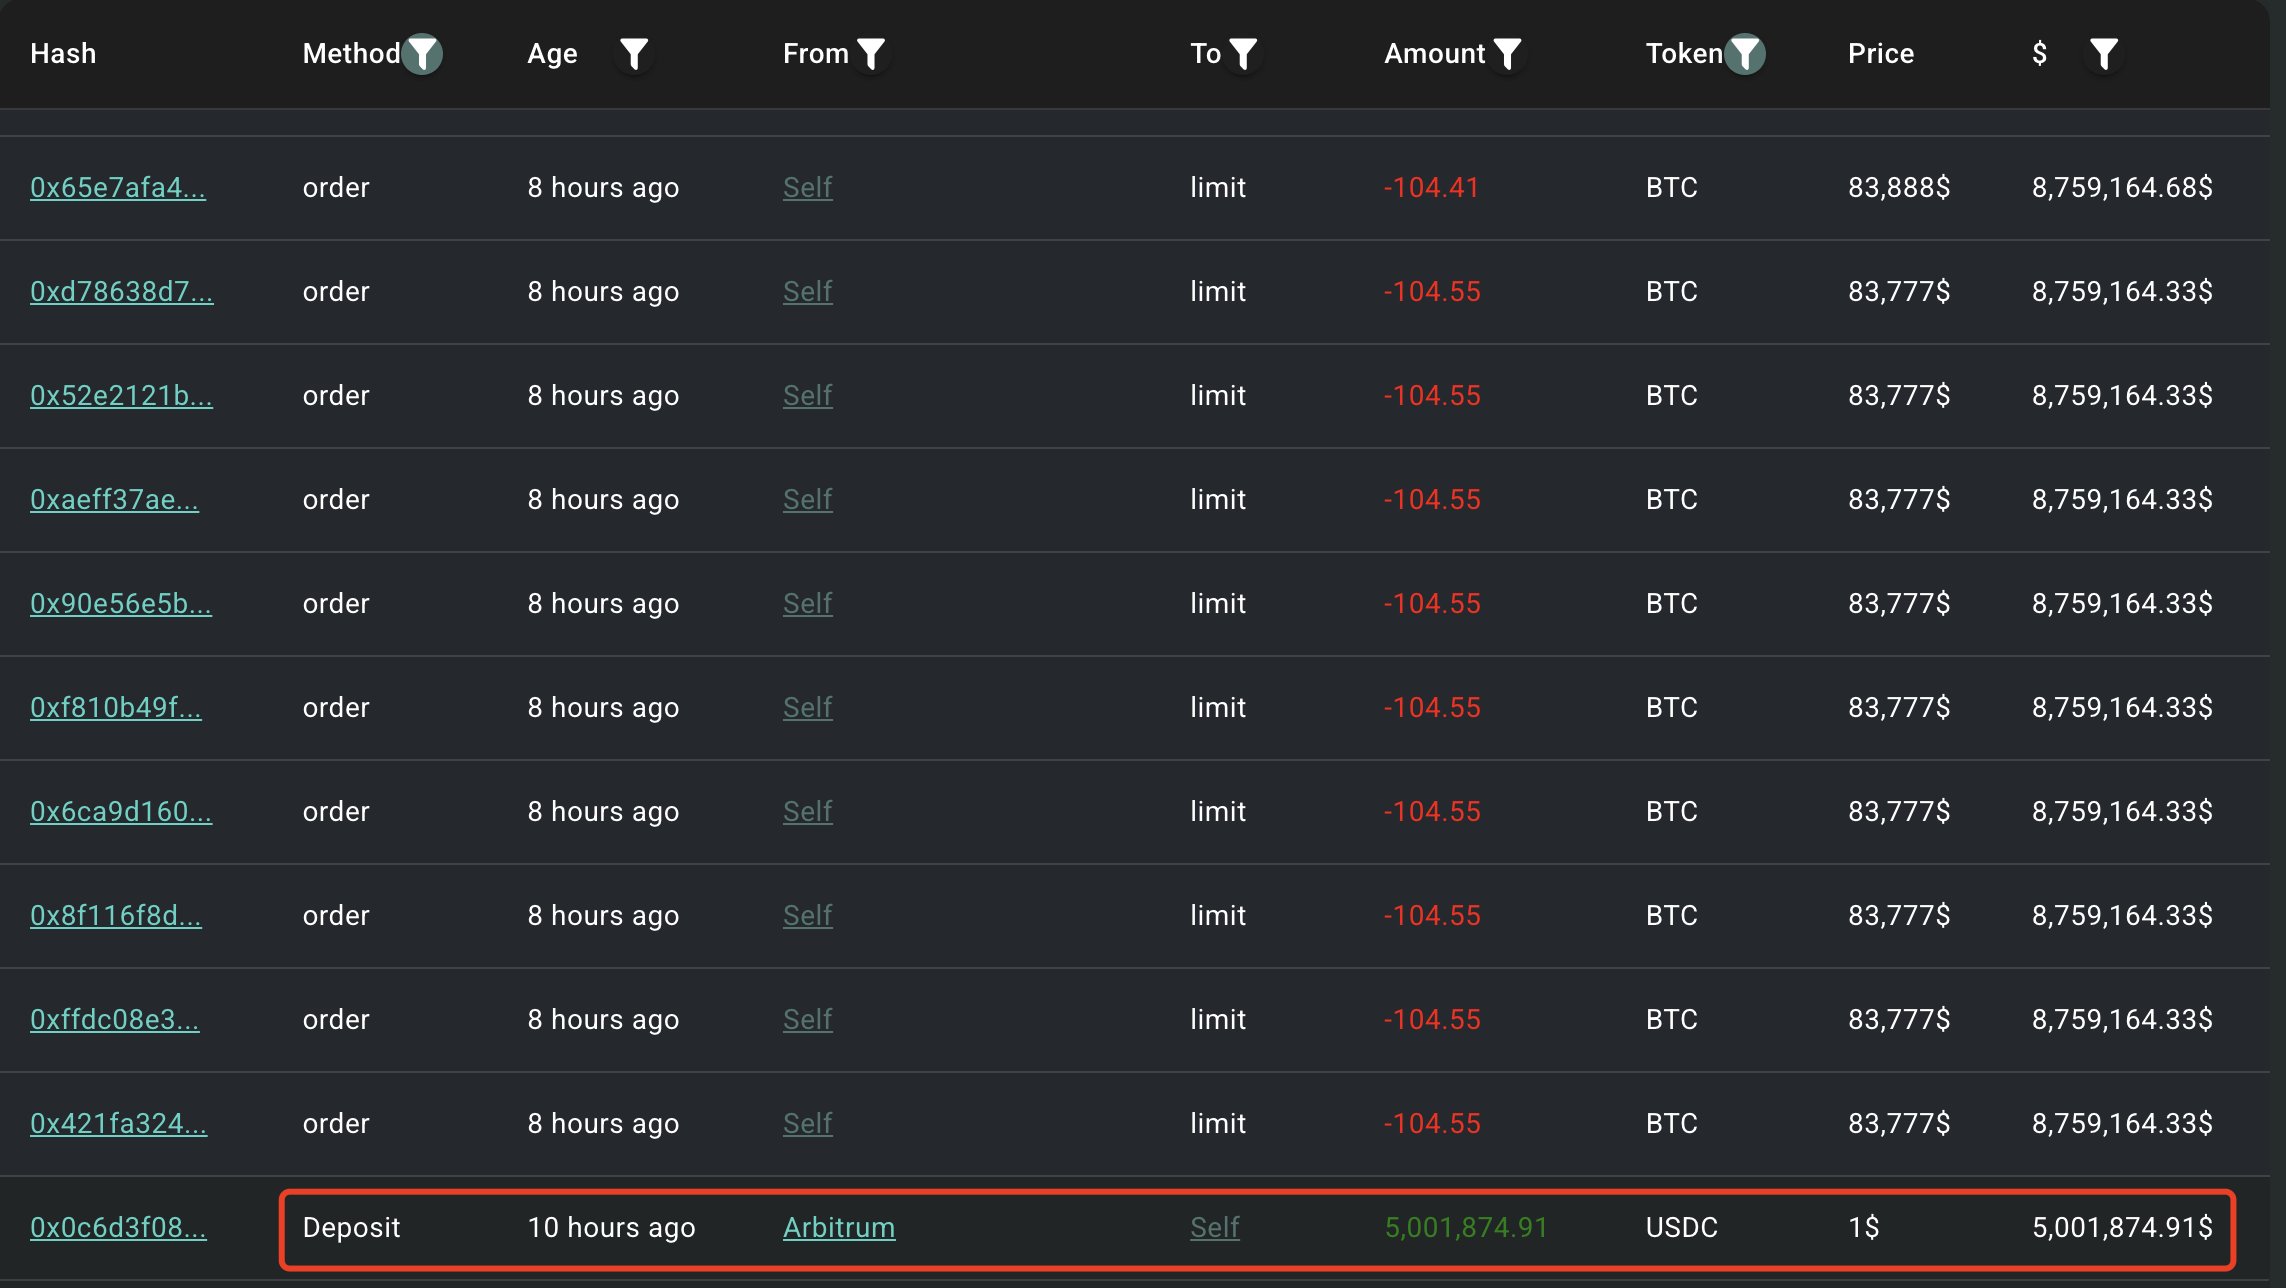2286x1288 pixels.
Task: Click Self in the 0x52e2121b row
Action: click(x=808, y=396)
